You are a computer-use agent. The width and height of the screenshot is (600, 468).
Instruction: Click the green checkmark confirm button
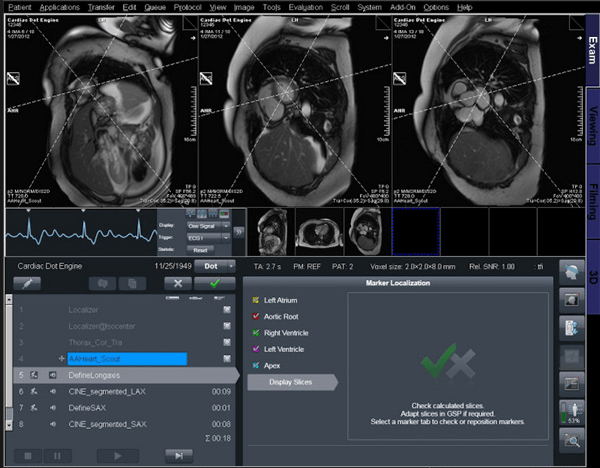tap(215, 284)
